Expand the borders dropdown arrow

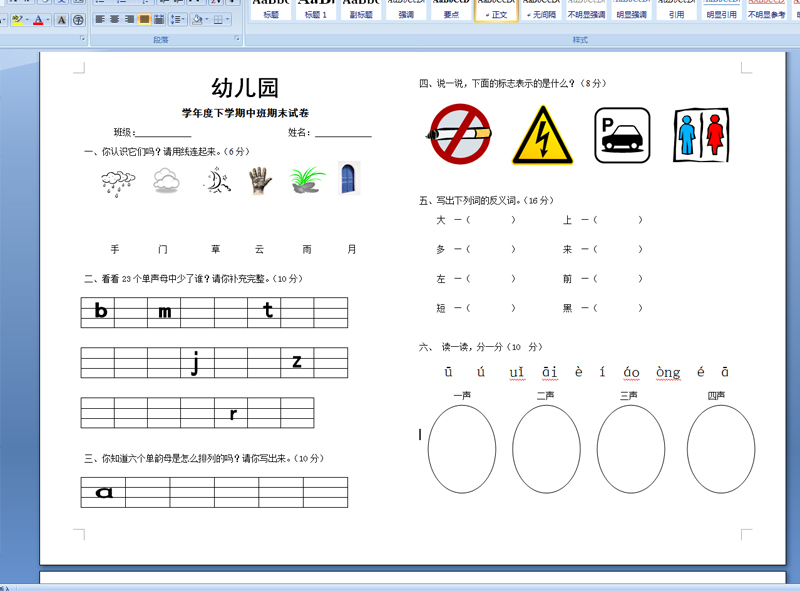[228, 20]
